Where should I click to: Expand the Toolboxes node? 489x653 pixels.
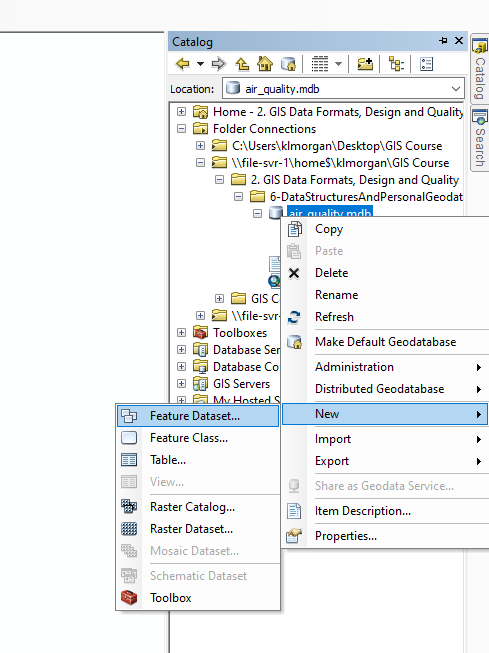181,333
